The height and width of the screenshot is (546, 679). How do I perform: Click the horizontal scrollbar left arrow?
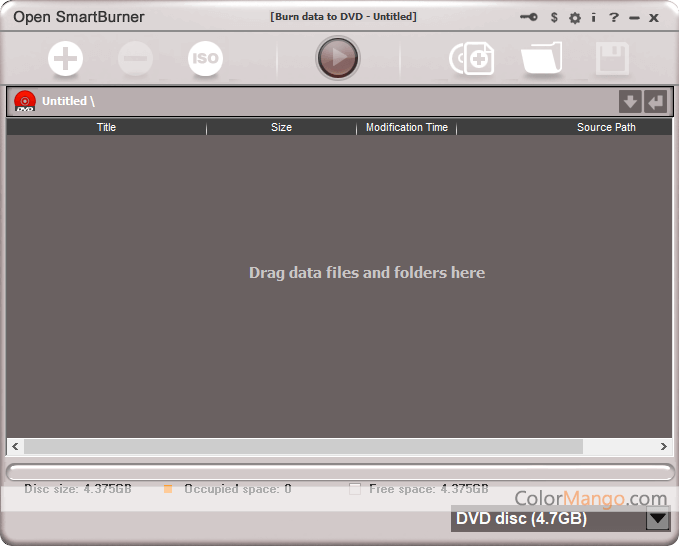pyautogui.click(x=15, y=446)
